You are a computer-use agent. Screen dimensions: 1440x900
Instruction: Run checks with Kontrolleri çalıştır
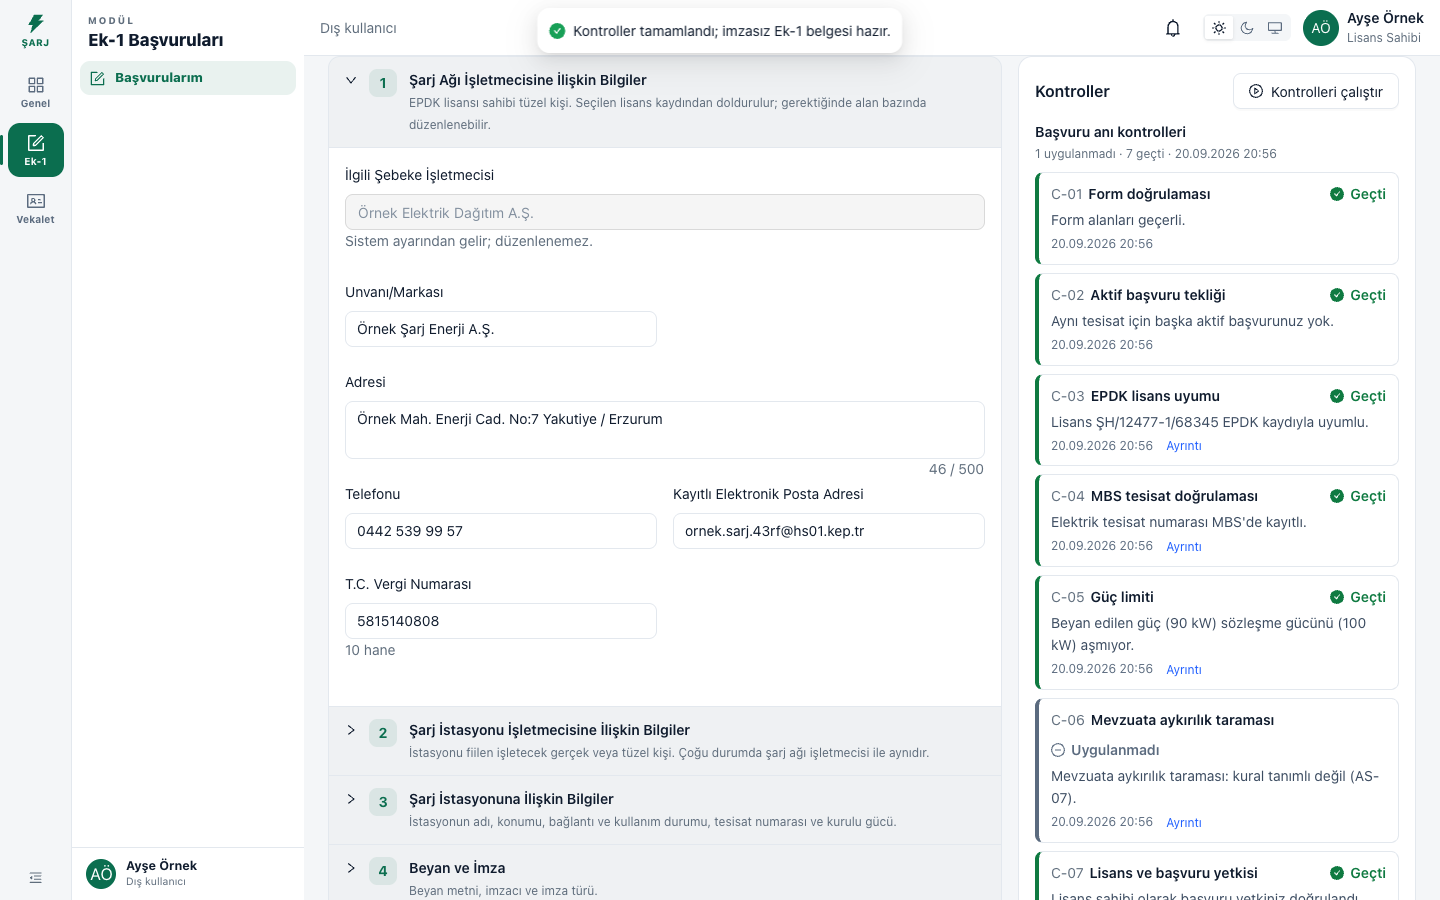[x=1316, y=91]
